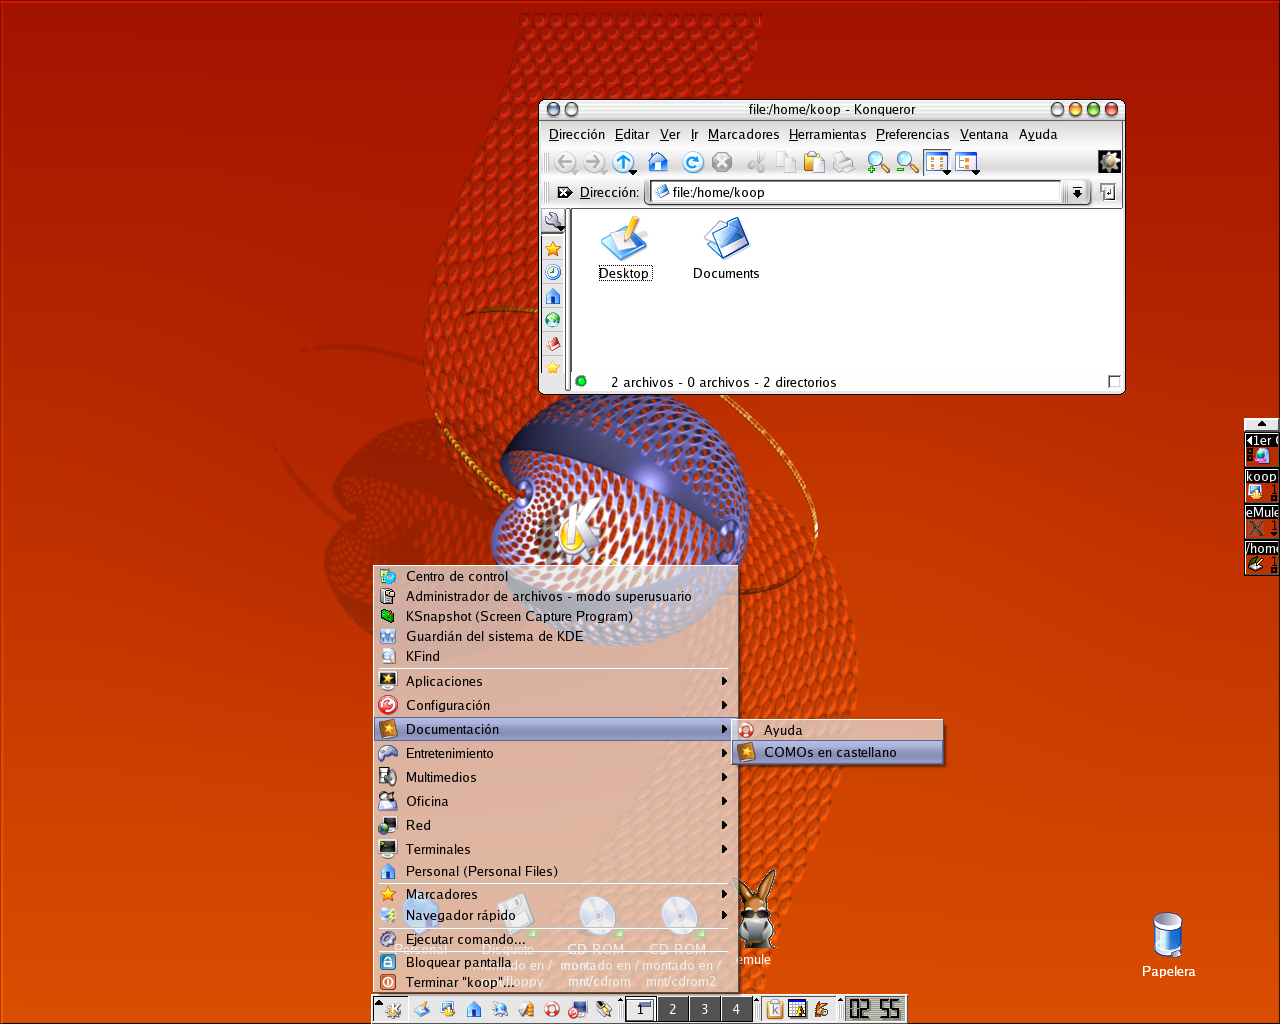The width and height of the screenshot is (1280, 1024).
Task: Switch to virtual desktop 4
Action: tap(736, 1009)
